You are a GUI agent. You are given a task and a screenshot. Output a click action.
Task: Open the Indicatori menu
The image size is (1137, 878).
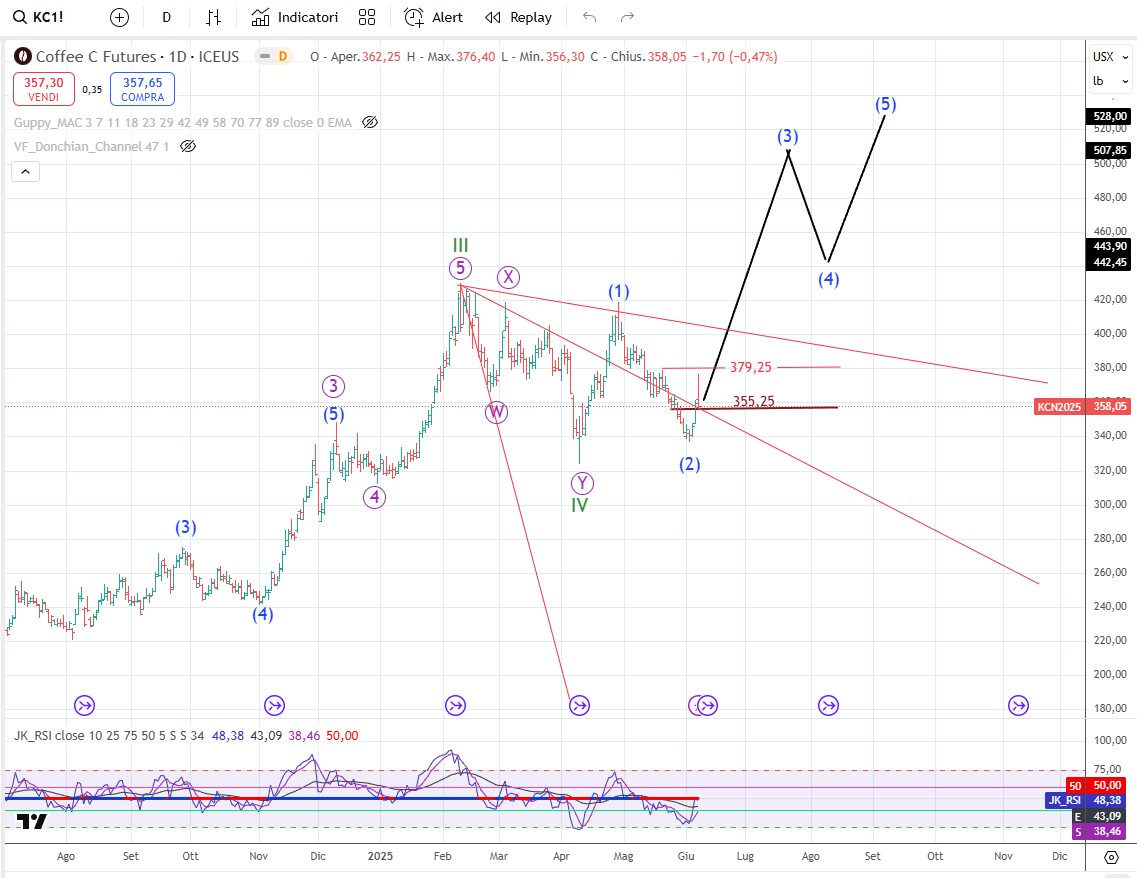point(295,17)
